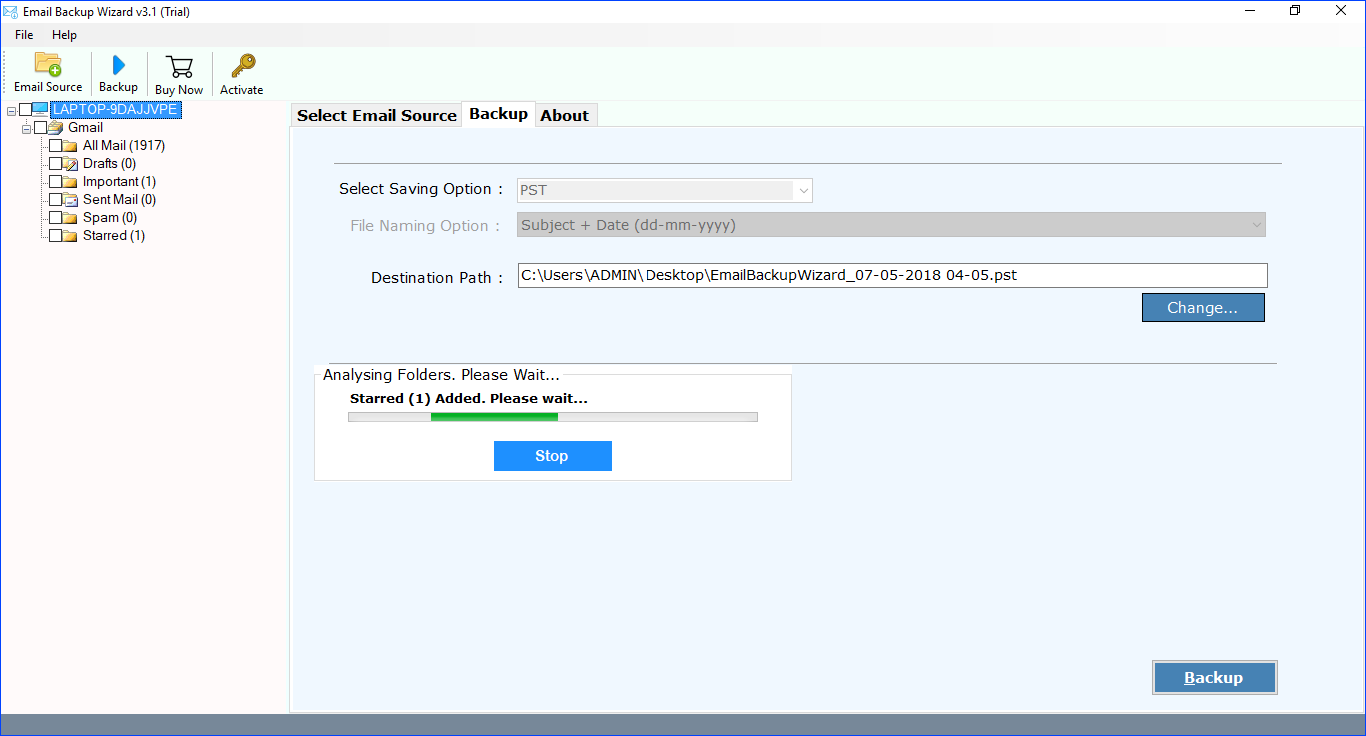Select the Sent Mail (0) label
This screenshot has width=1366, height=736.
[x=119, y=200]
